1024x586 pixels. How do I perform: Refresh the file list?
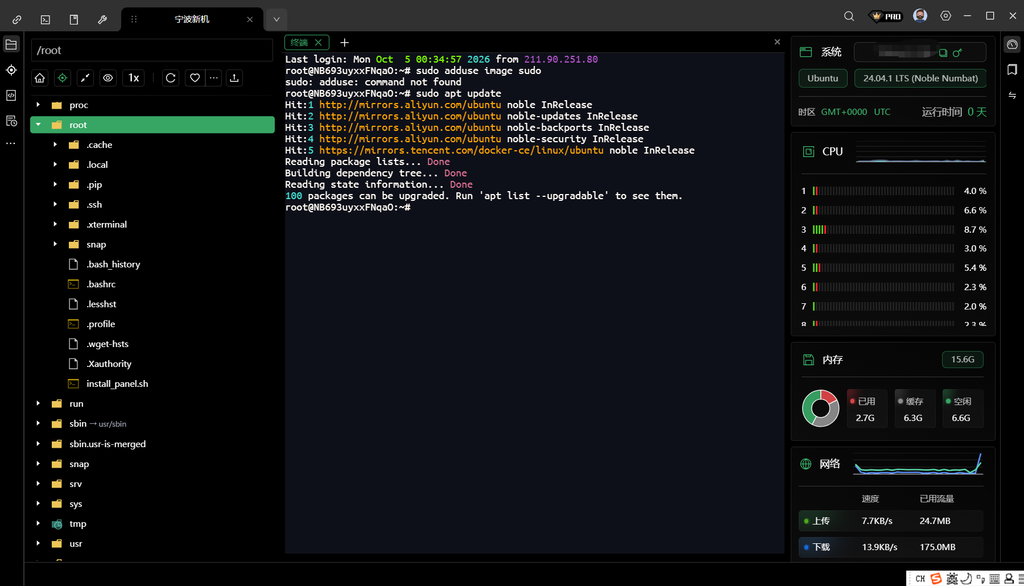click(170, 78)
